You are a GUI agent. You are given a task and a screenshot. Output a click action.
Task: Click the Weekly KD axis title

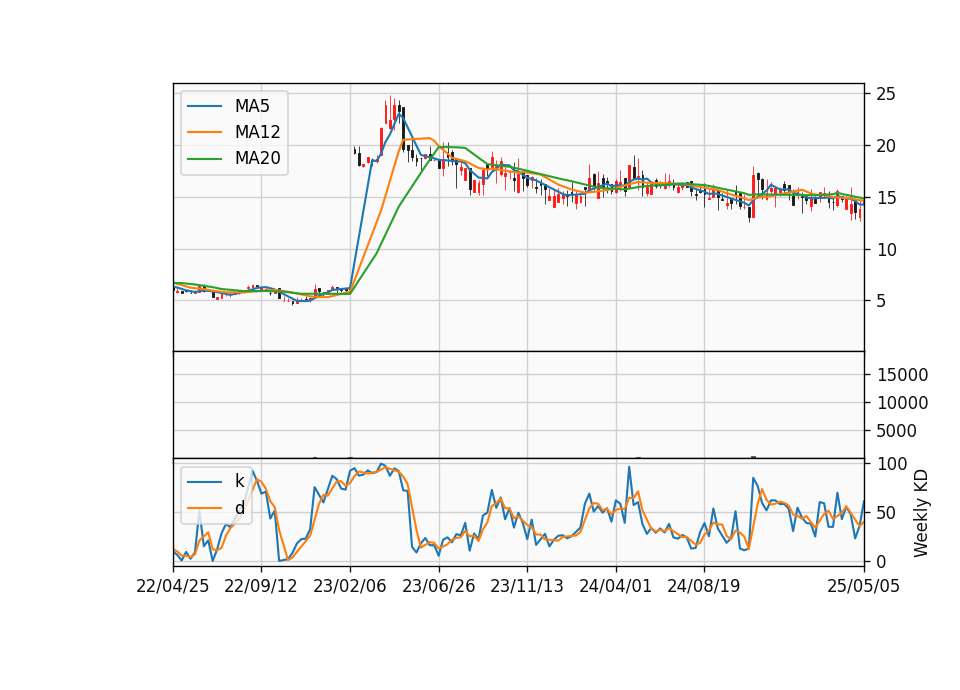[x=921, y=513]
